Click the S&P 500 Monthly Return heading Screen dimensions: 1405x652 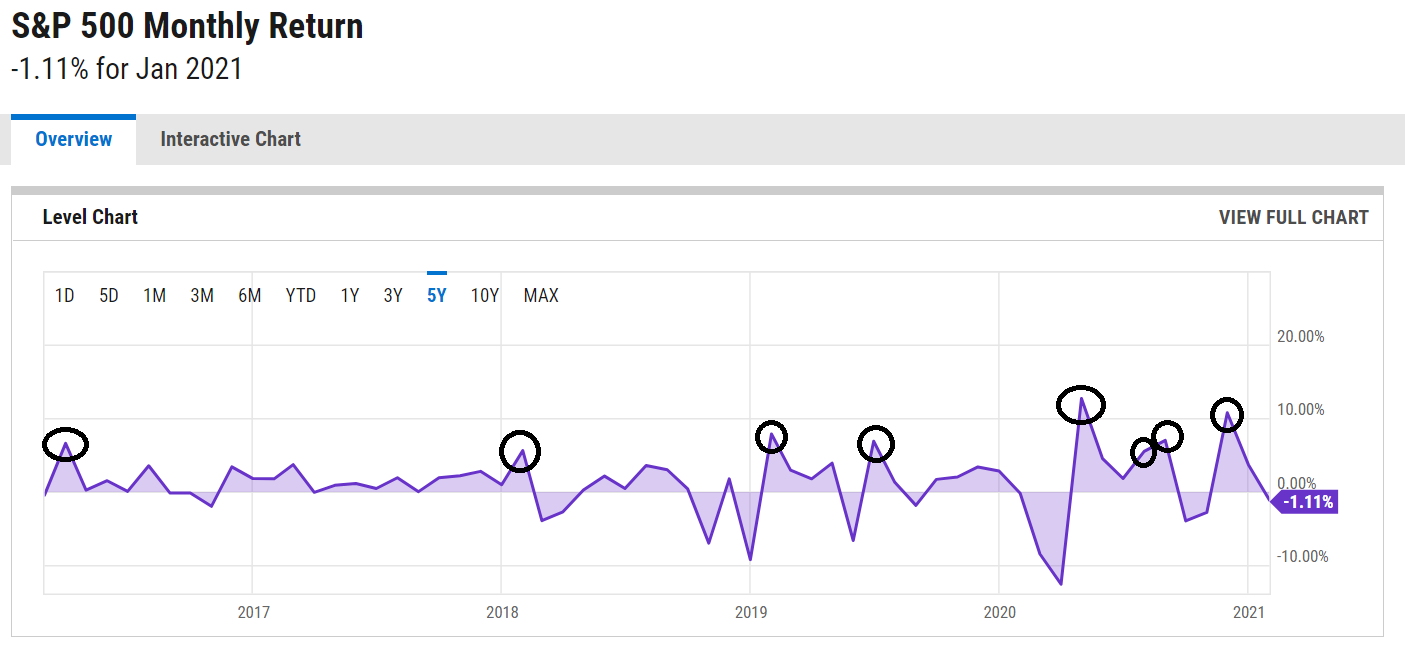click(x=187, y=27)
